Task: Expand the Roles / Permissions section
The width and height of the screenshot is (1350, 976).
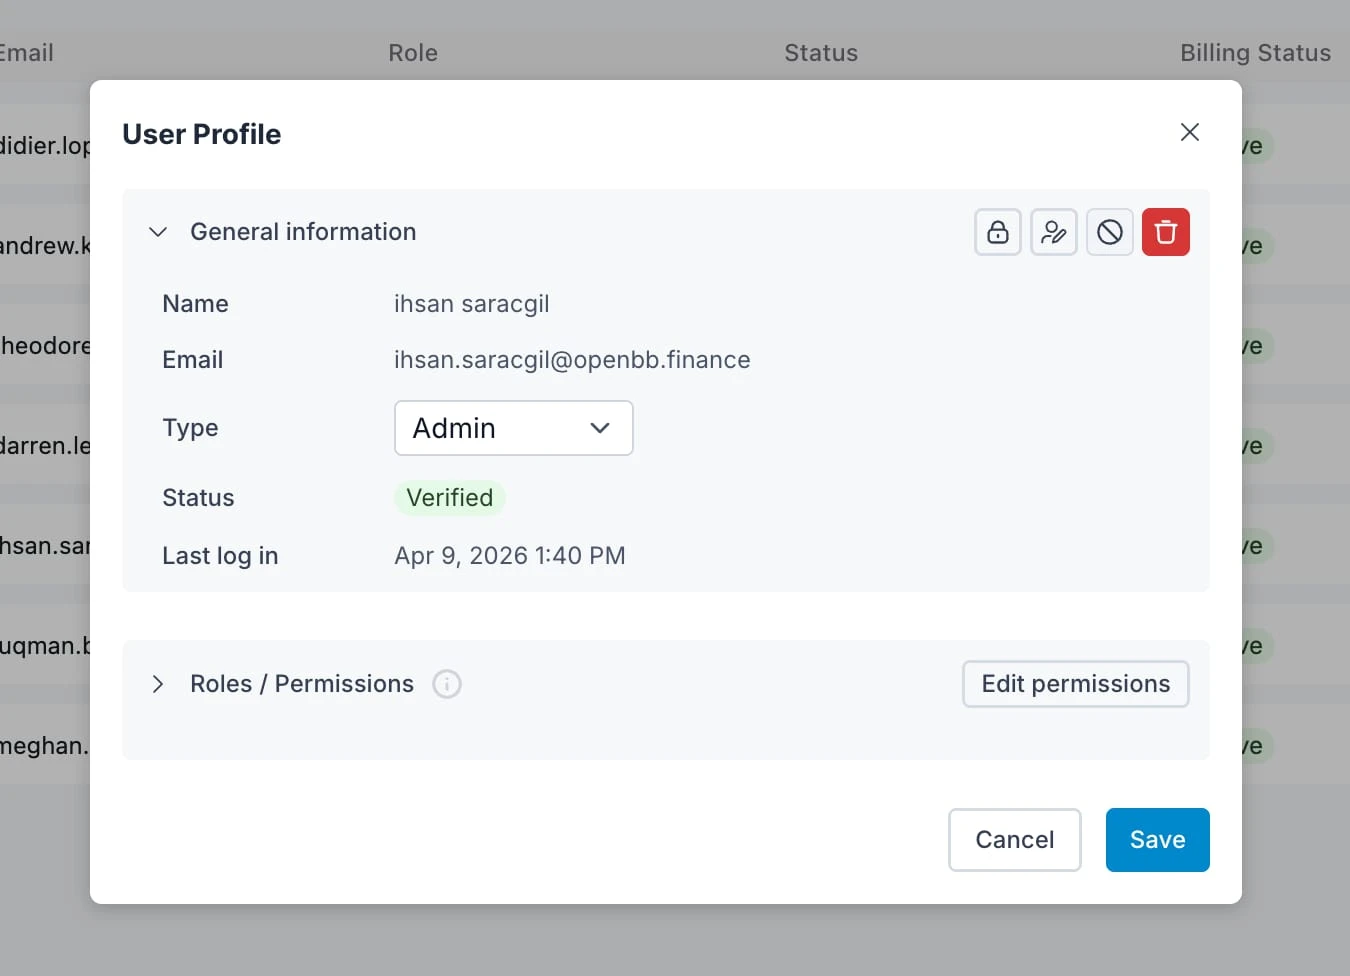Action: pos(157,684)
